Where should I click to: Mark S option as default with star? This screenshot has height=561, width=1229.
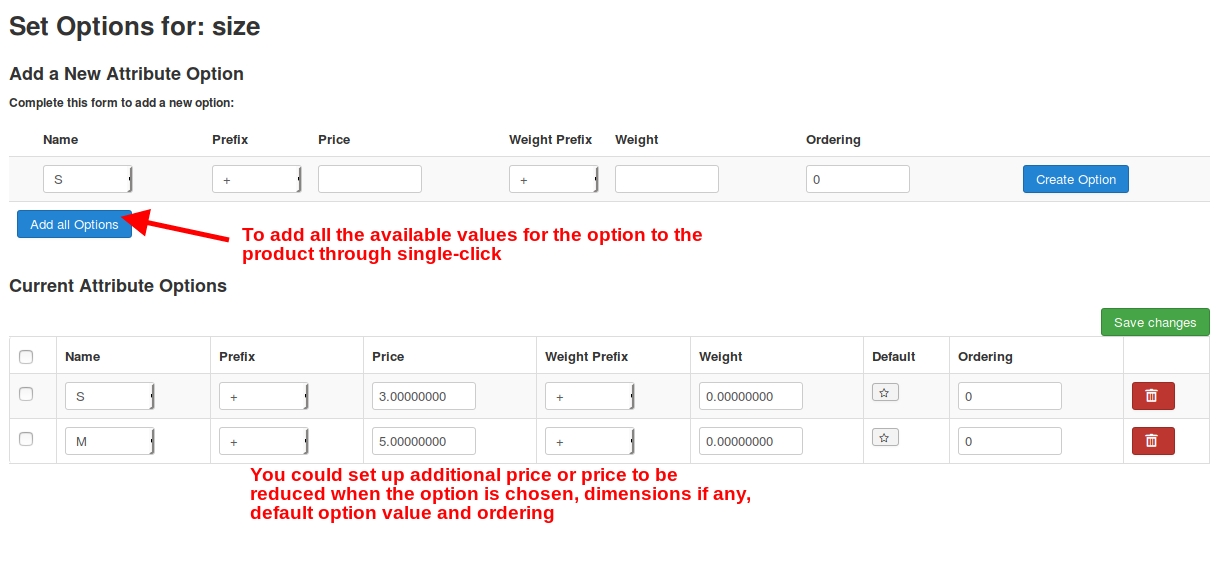coord(885,392)
